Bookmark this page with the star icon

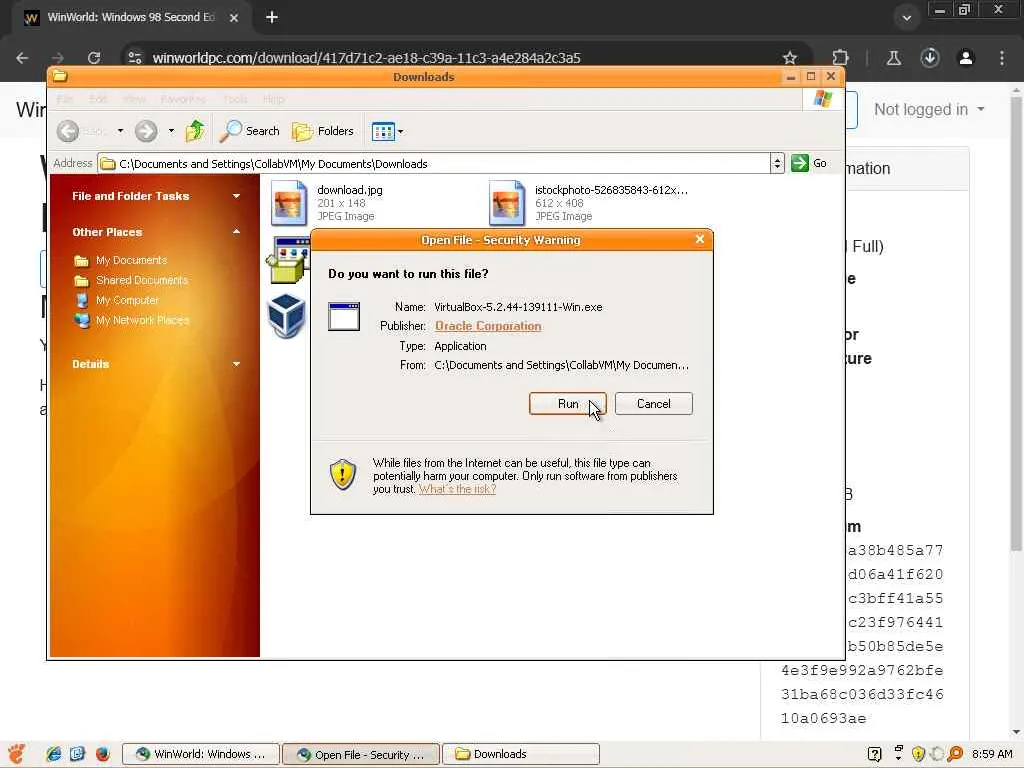tap(790, 57)
